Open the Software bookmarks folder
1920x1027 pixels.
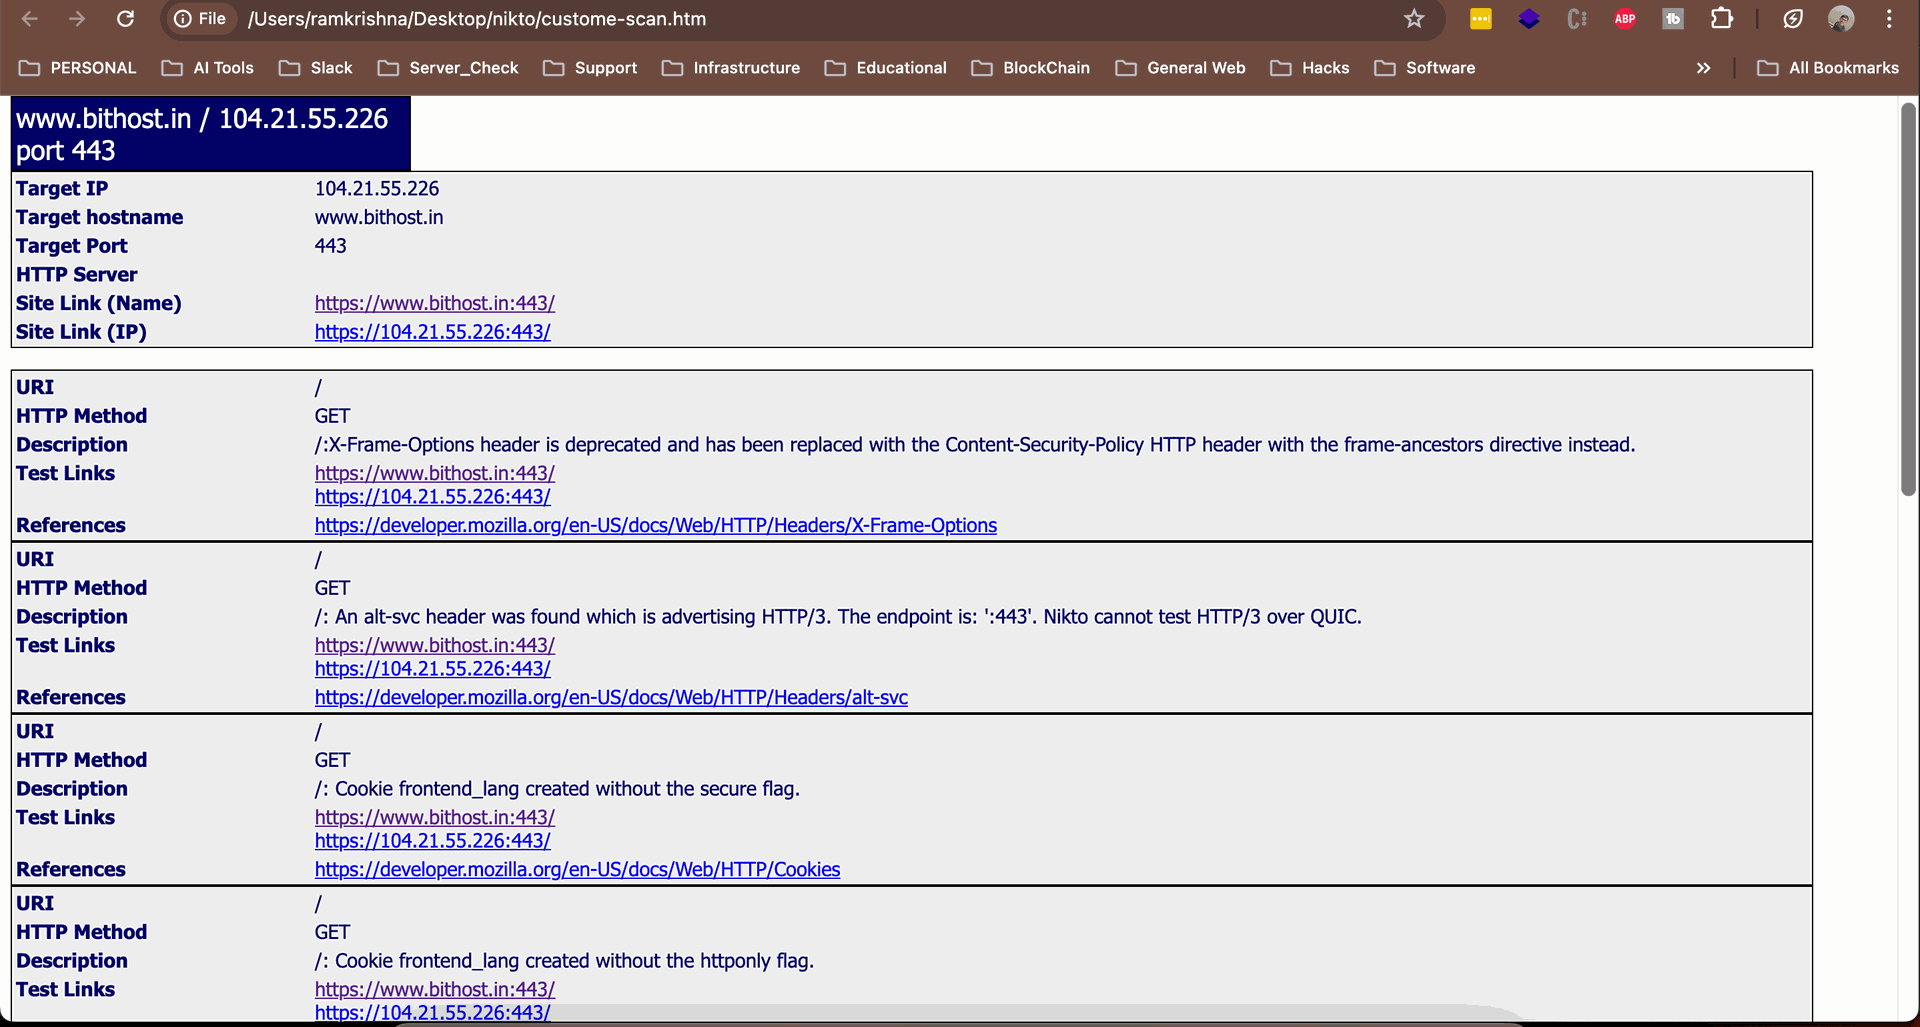coord(1425,68)
